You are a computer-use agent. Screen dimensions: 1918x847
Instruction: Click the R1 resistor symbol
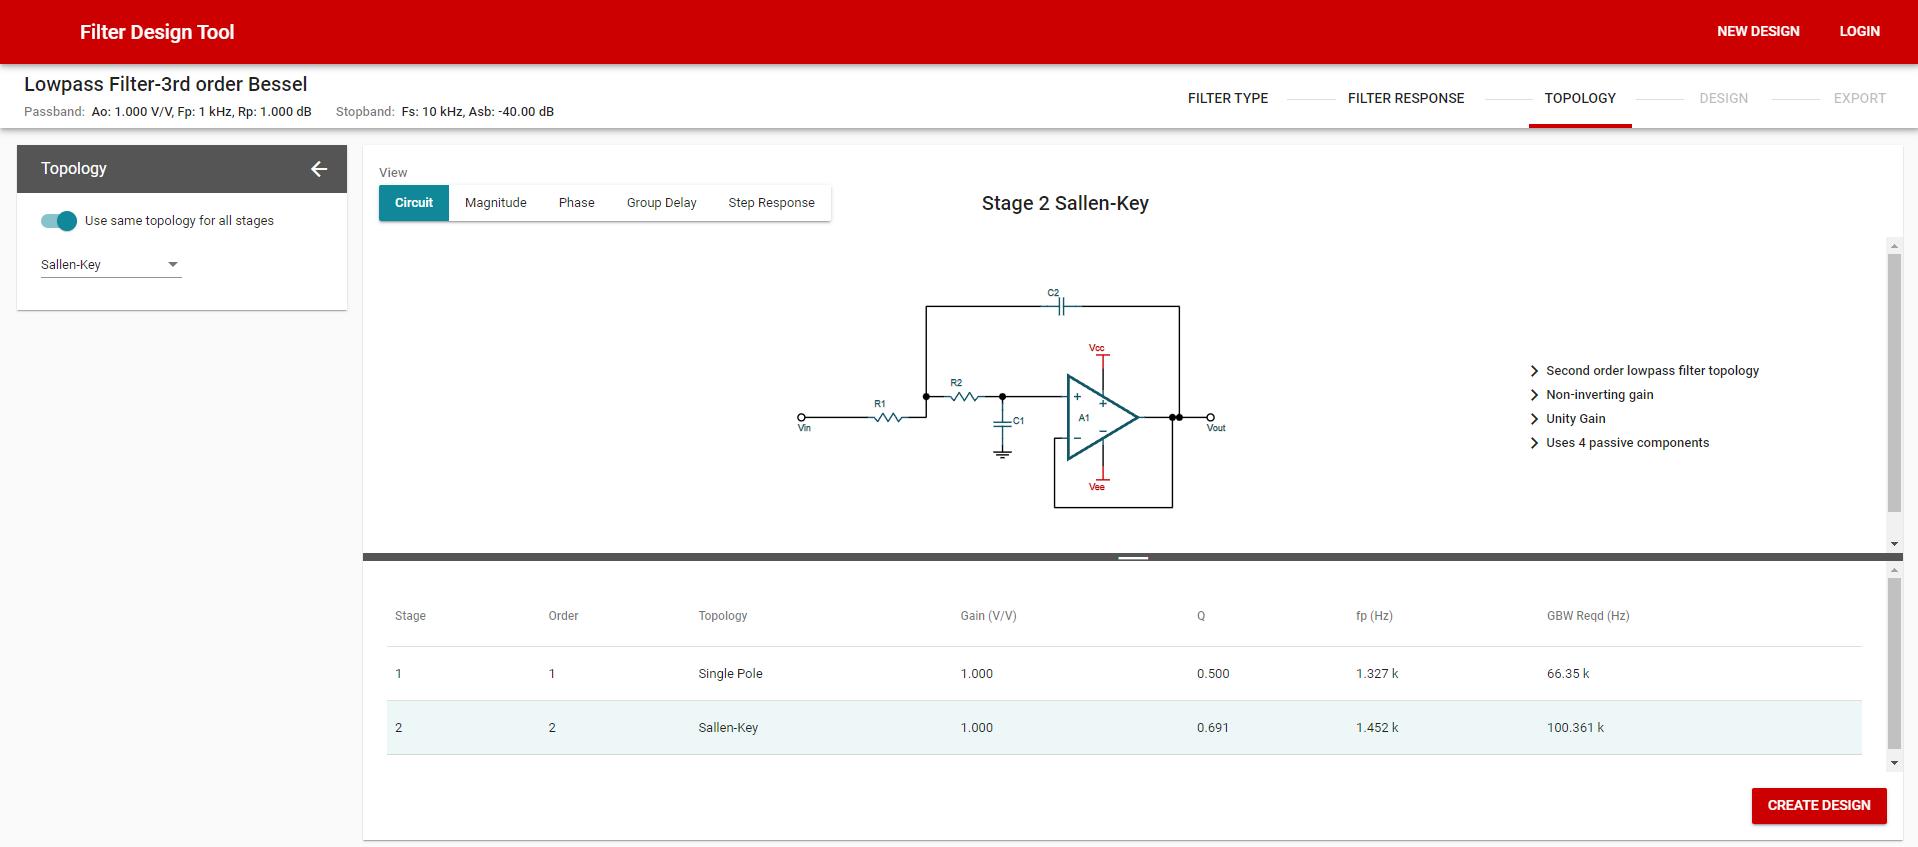(x=887, y=417)
